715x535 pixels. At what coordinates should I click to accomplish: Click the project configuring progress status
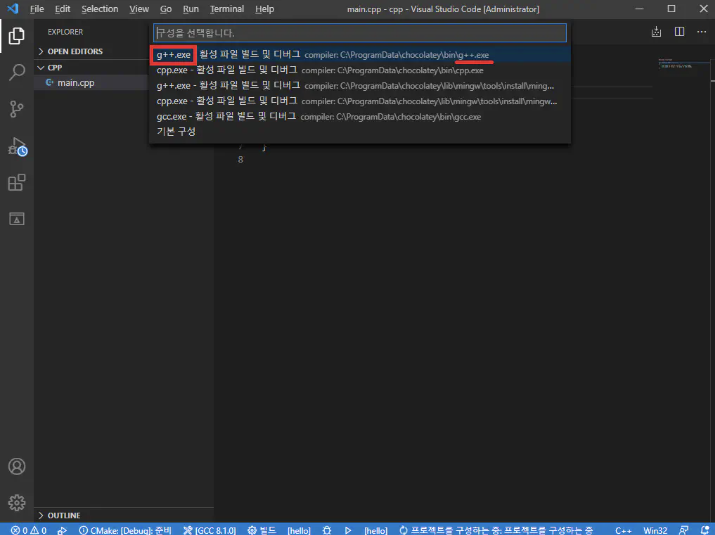click(x=496, y=530)
